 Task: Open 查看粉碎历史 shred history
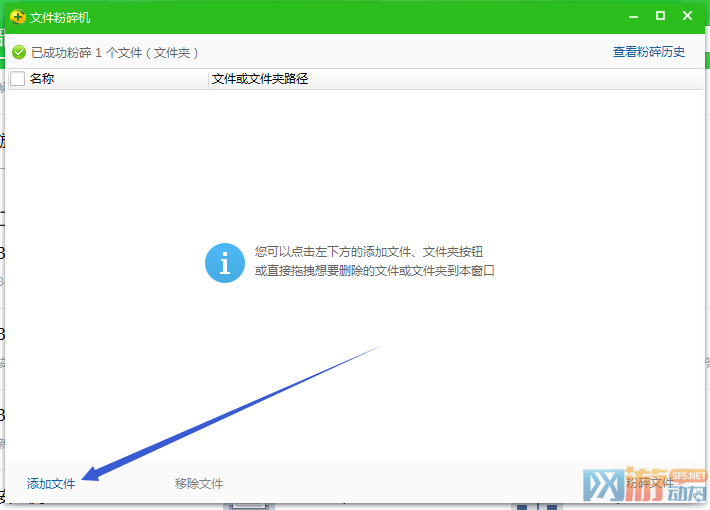(649, 52)
